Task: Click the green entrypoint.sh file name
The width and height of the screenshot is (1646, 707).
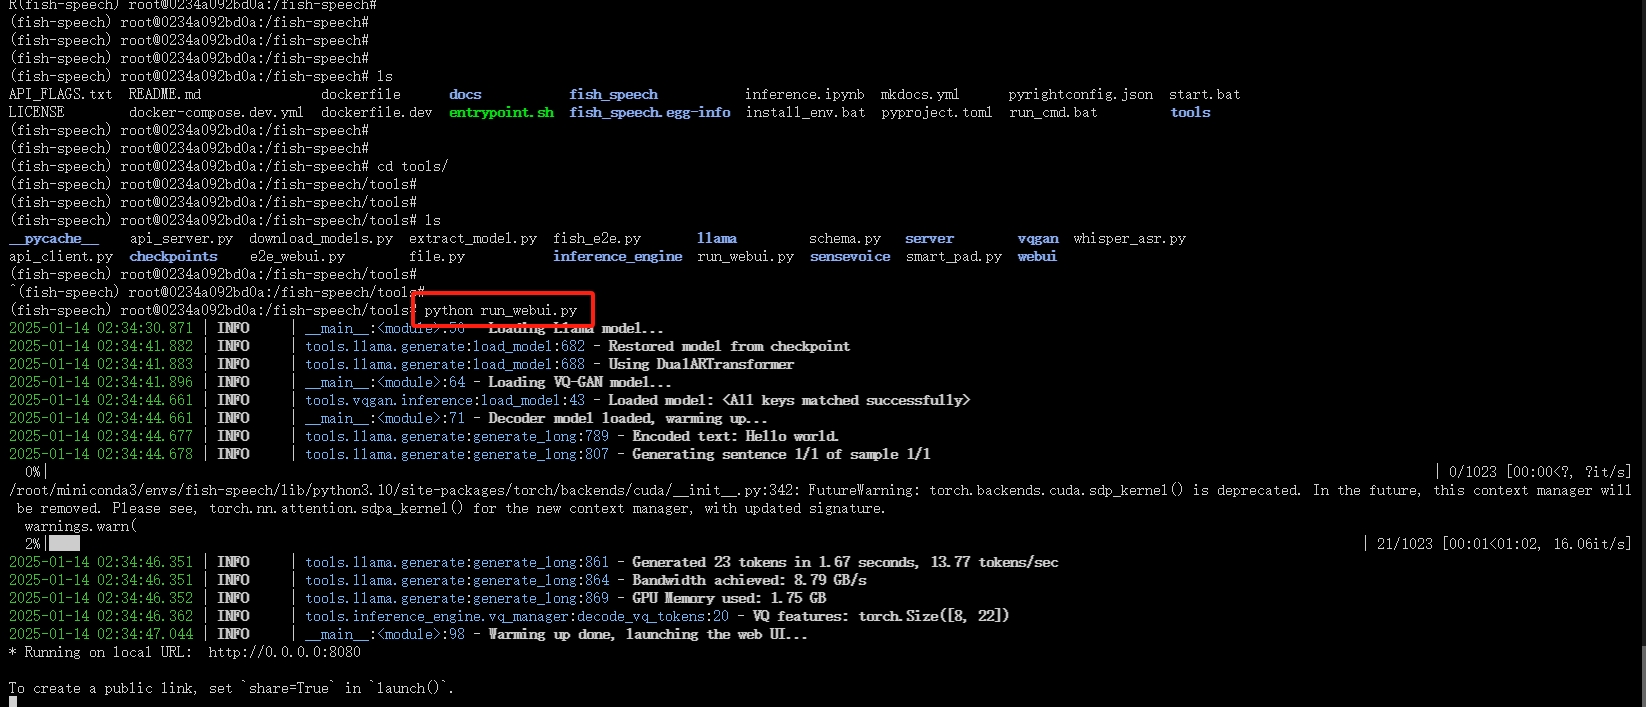Action: 501,112
